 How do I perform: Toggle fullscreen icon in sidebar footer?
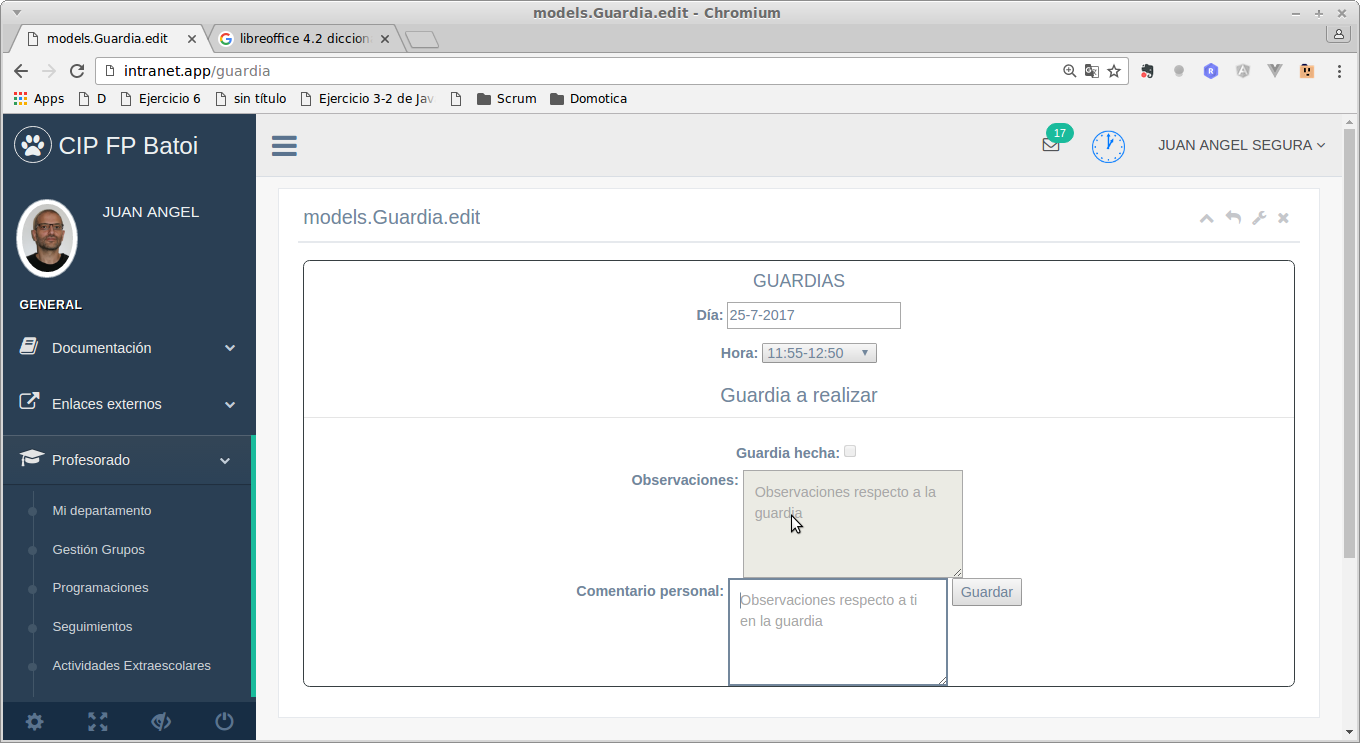coord(97,721)
